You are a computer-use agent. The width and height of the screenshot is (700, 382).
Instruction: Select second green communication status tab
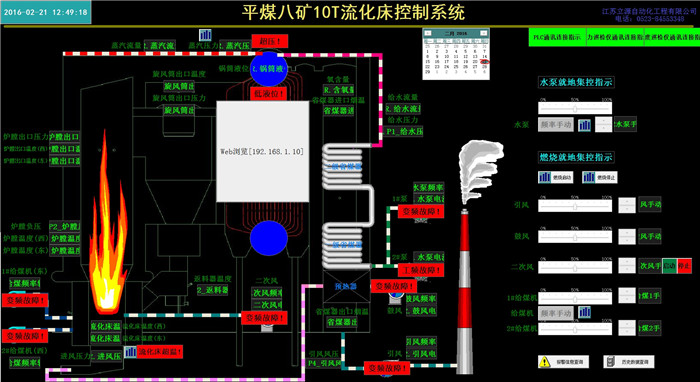coord(615,37)
